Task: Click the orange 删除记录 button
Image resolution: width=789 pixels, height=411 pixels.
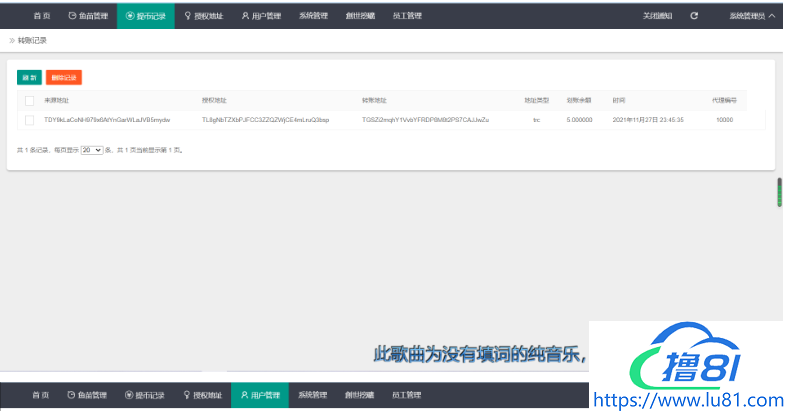Action: 63,77
